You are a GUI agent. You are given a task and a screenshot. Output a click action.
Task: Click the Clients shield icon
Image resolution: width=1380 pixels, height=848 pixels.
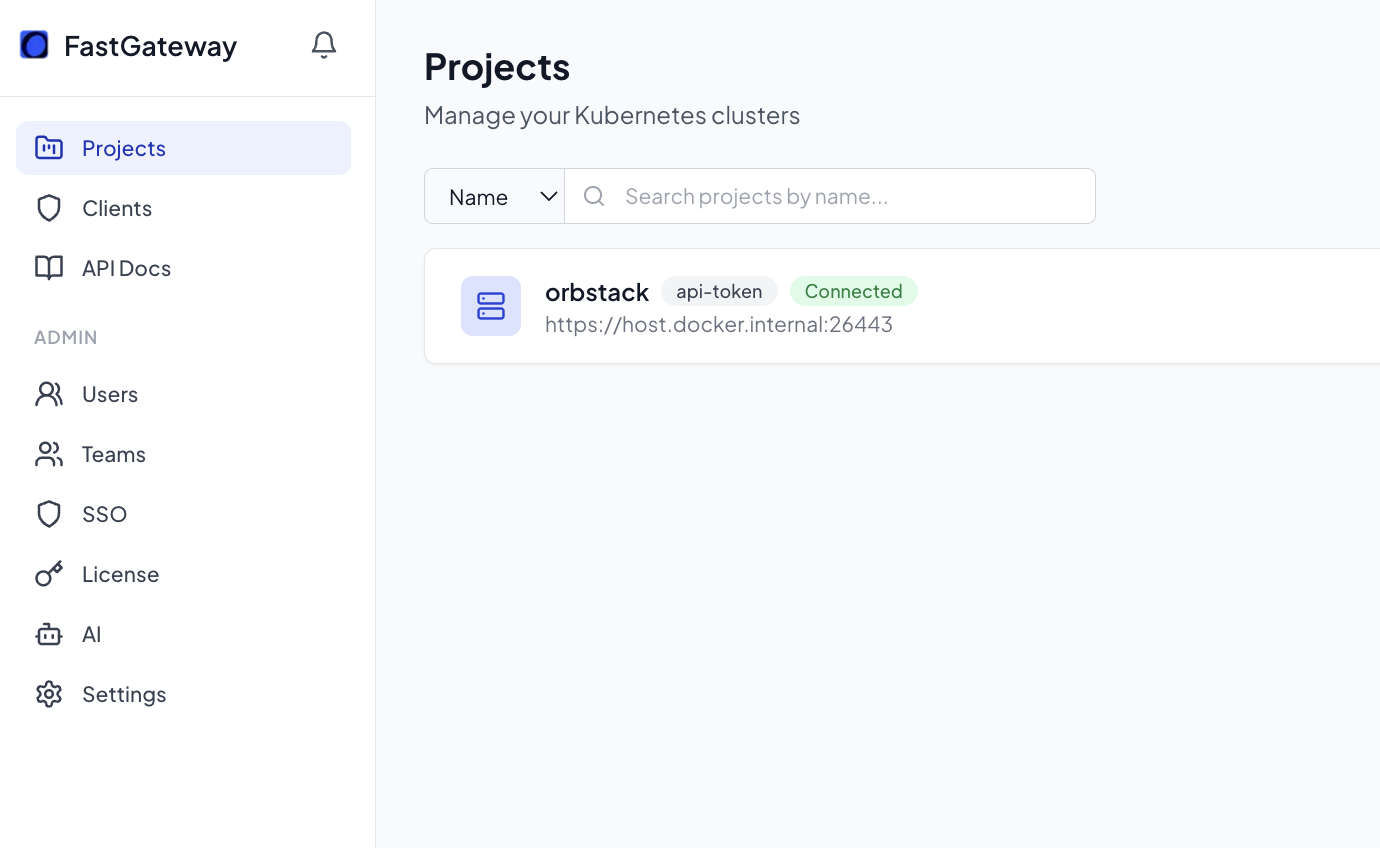(49, 208)
